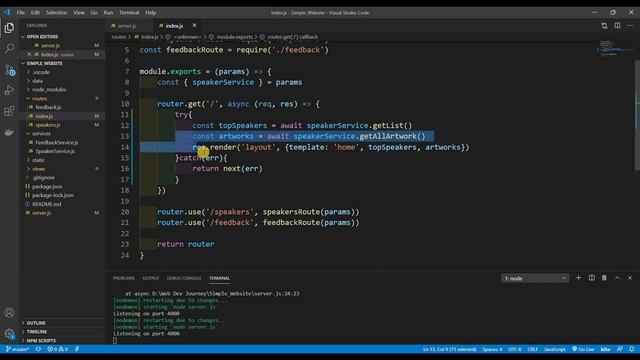The width and height of the screenshot is (640, 360).
Task: Close index.js in Open Editors list
Action: 29,54
